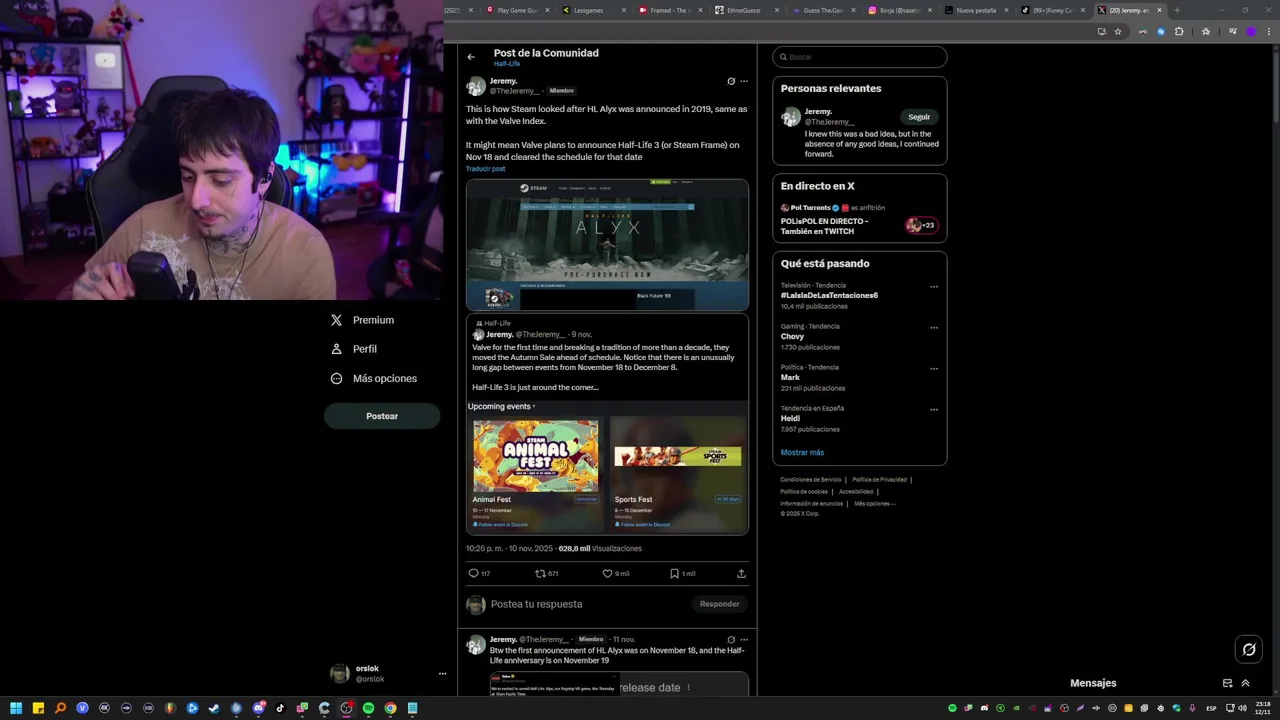Image resolution: width=1280 pixels, height=720 pixels.
Task: Open the Chrome profile avatar
Action: coord(1251,31)
